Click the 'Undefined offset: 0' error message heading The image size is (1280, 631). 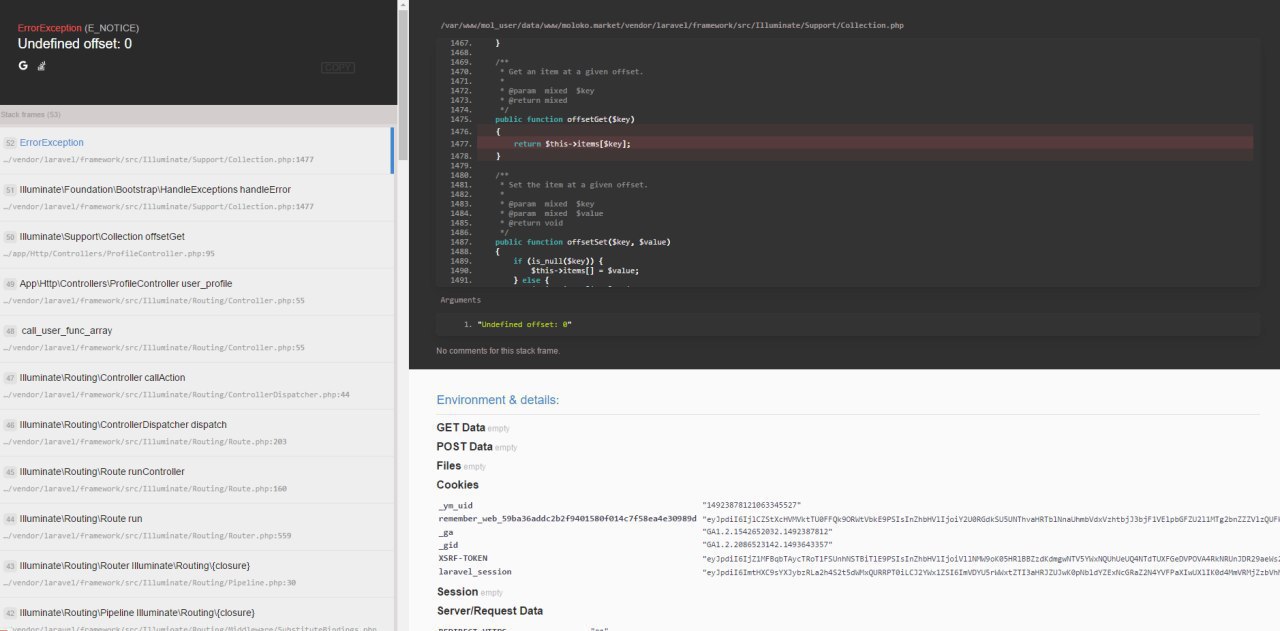pos(75,44)
